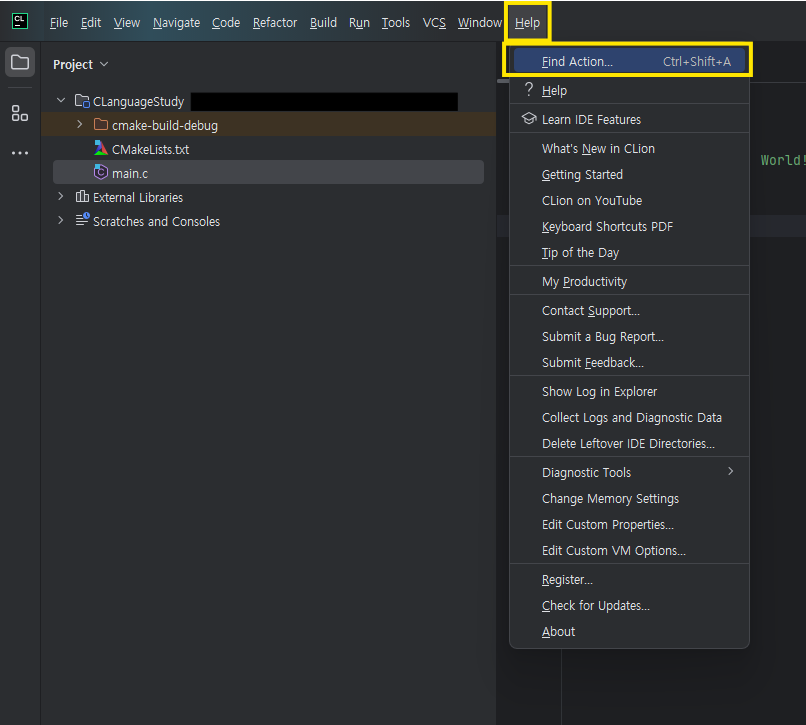Screen dimensions: 806x725
Task: Expand Scratches and Consoles node
Action: click(61, 221)
